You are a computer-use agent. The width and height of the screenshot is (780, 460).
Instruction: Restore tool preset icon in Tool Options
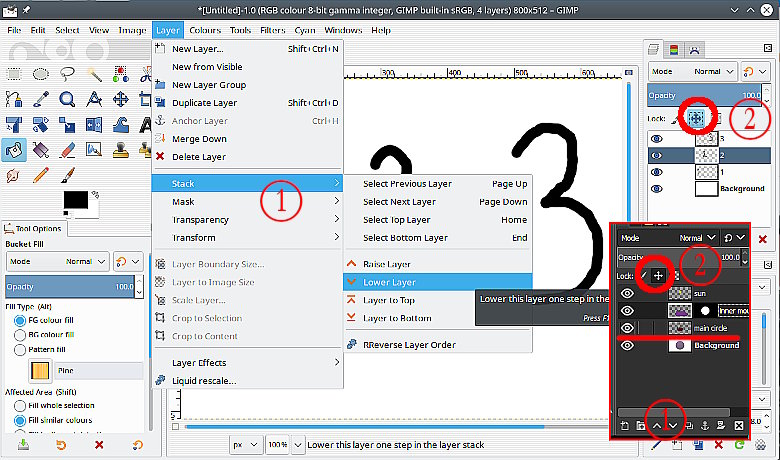point(61,445)
